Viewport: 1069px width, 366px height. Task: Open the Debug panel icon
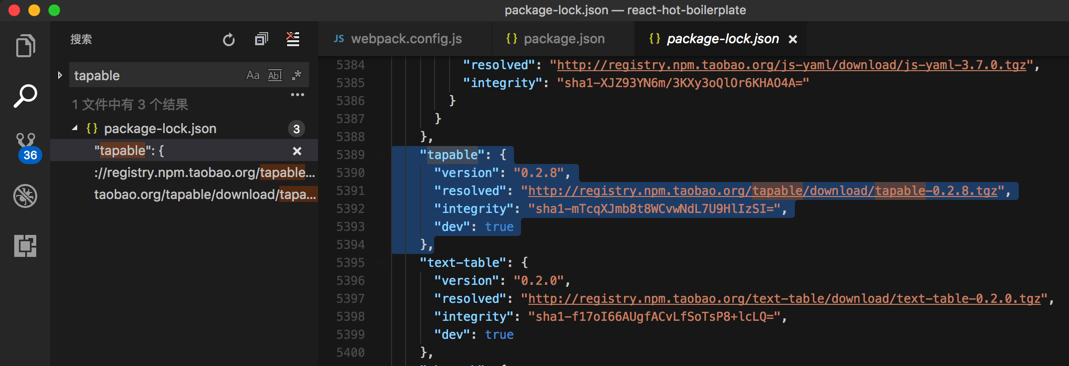[x=25, y=197]
